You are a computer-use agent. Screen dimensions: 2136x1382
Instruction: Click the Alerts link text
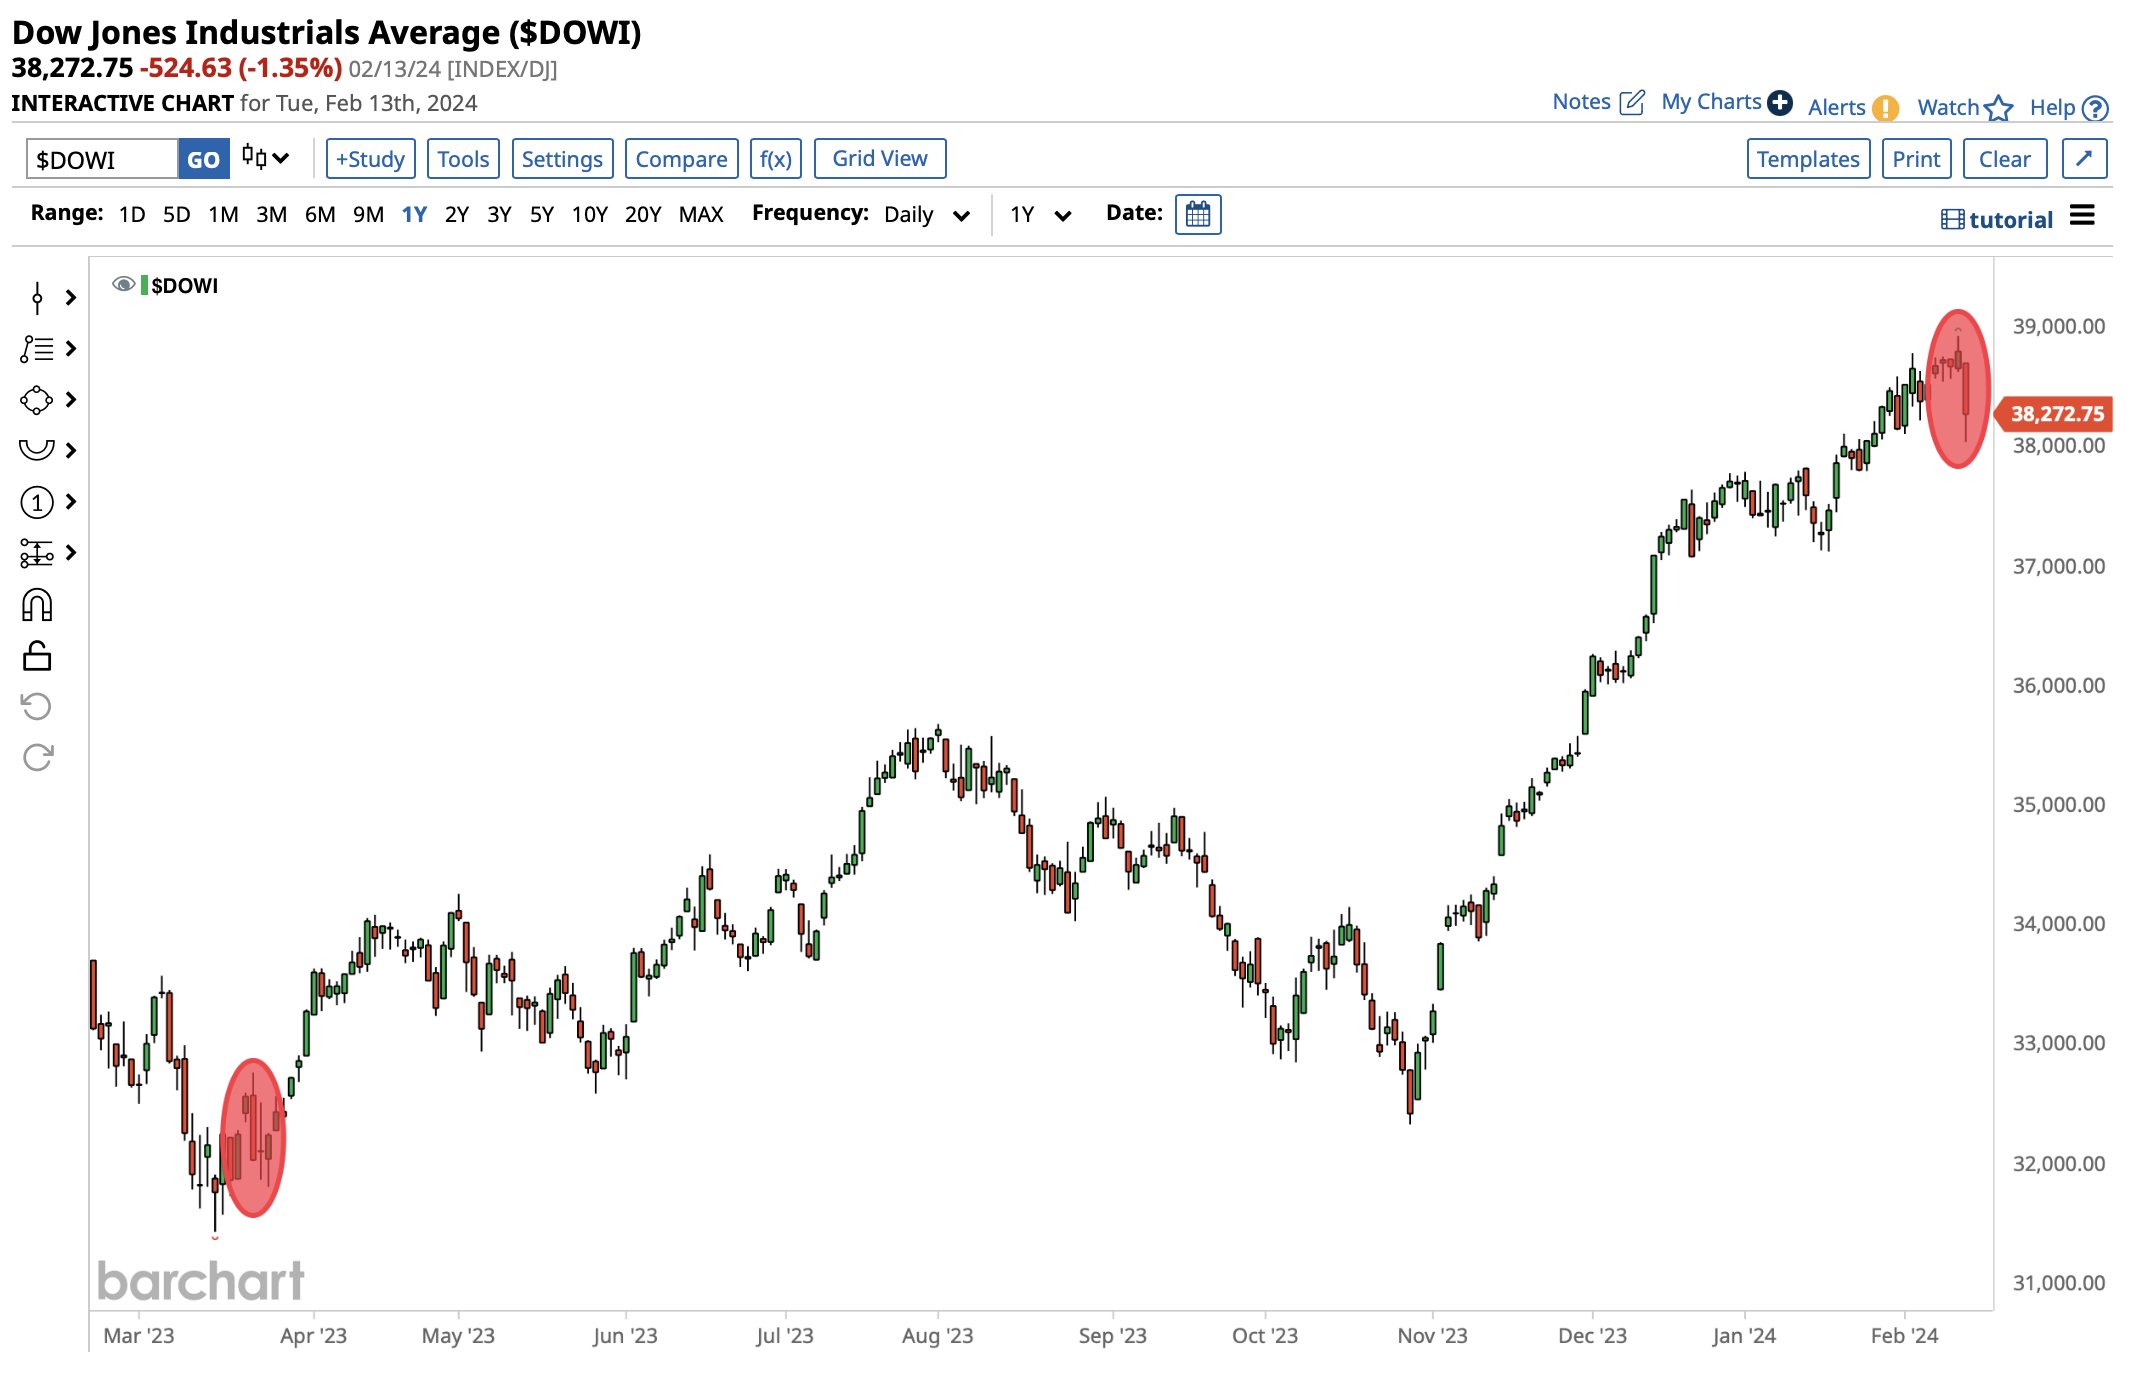1836,108
